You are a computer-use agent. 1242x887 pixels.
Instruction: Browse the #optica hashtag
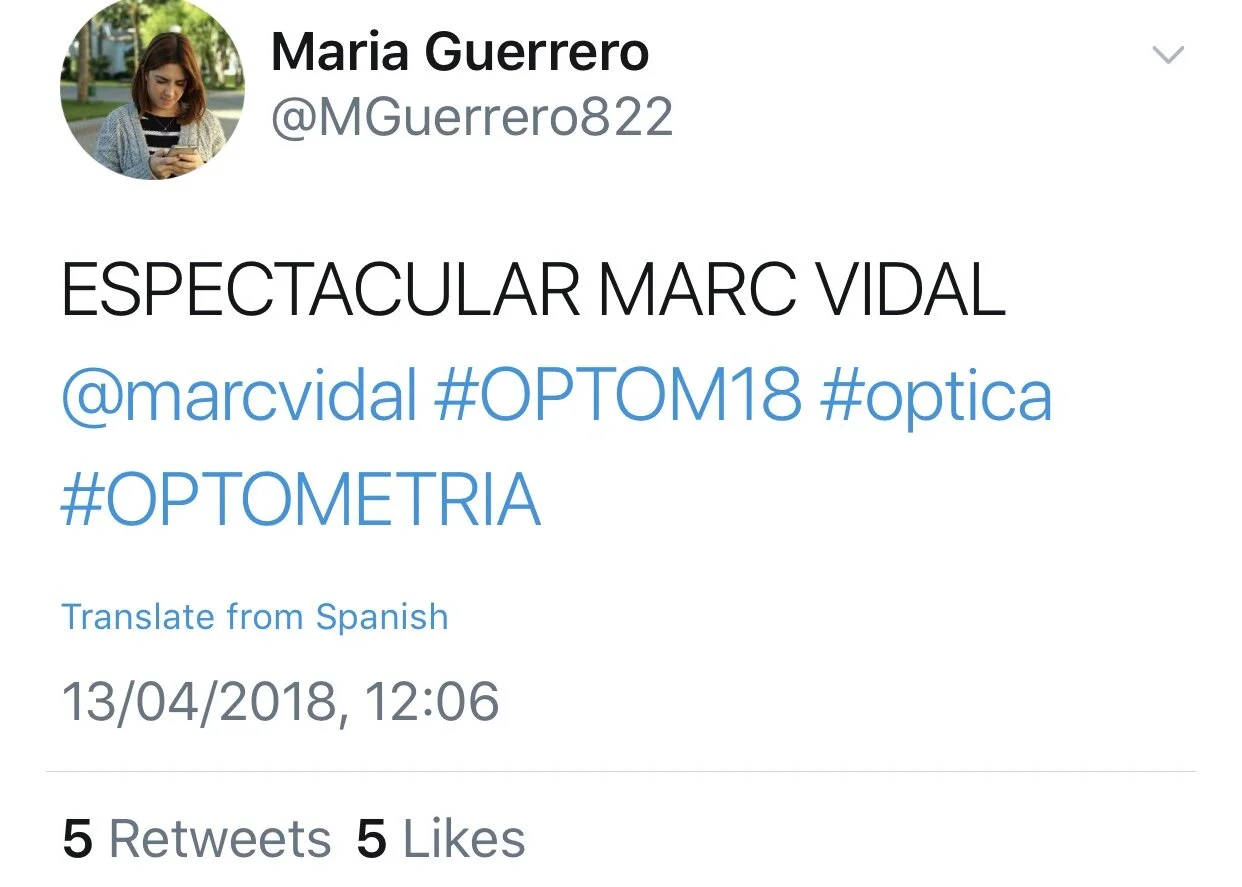[935, 397]
